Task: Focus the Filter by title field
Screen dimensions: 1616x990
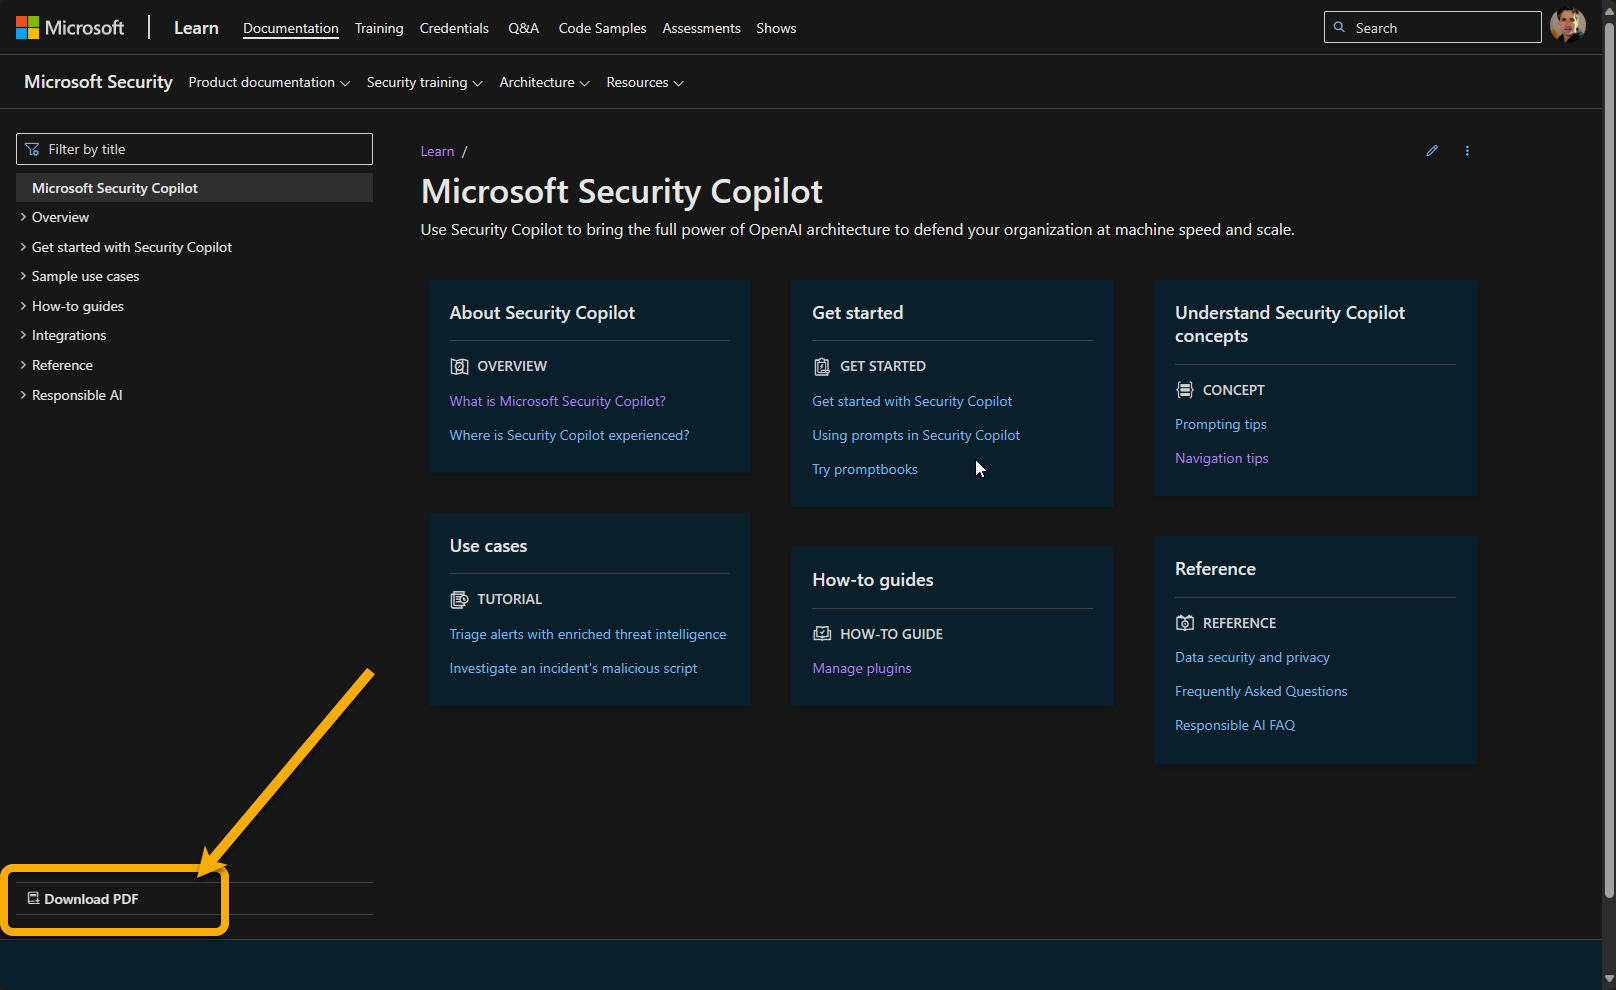Action: [194, 149]
